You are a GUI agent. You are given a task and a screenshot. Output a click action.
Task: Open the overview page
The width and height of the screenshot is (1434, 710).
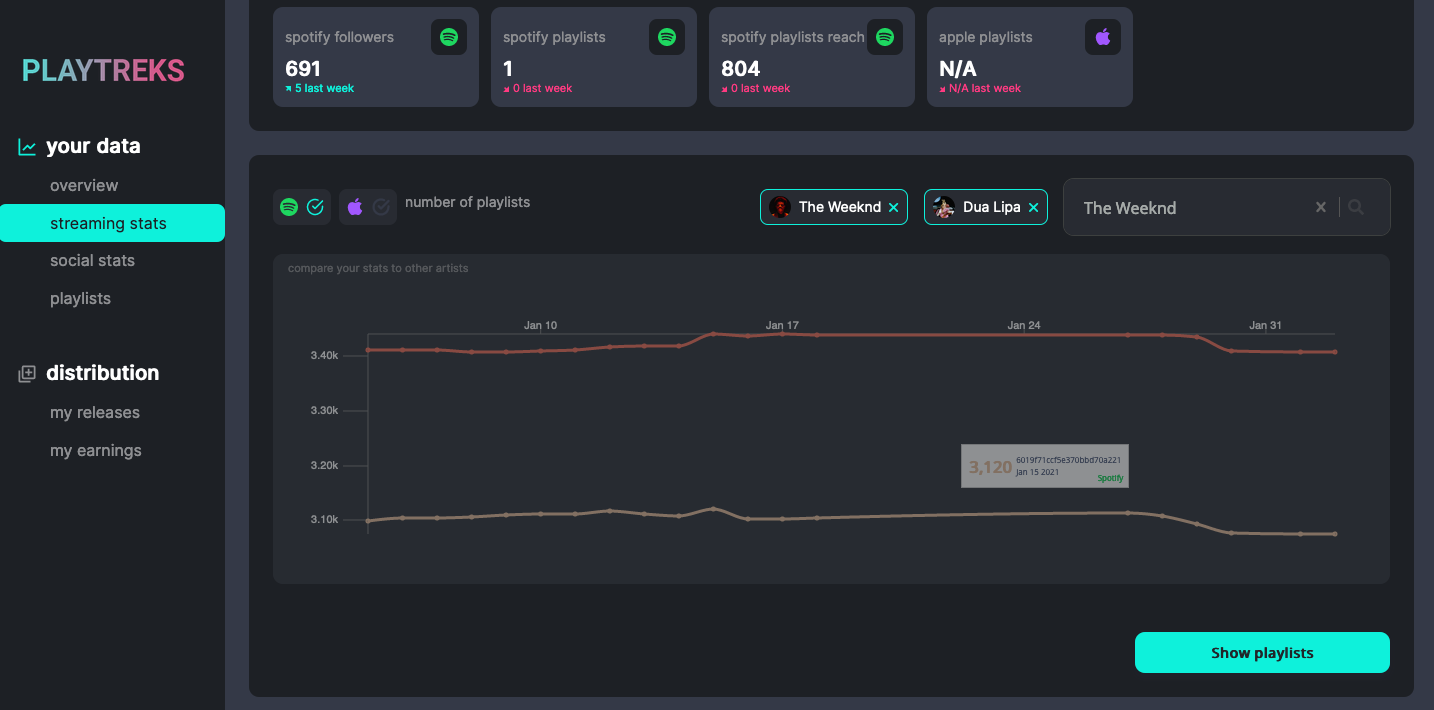(84, 185)
